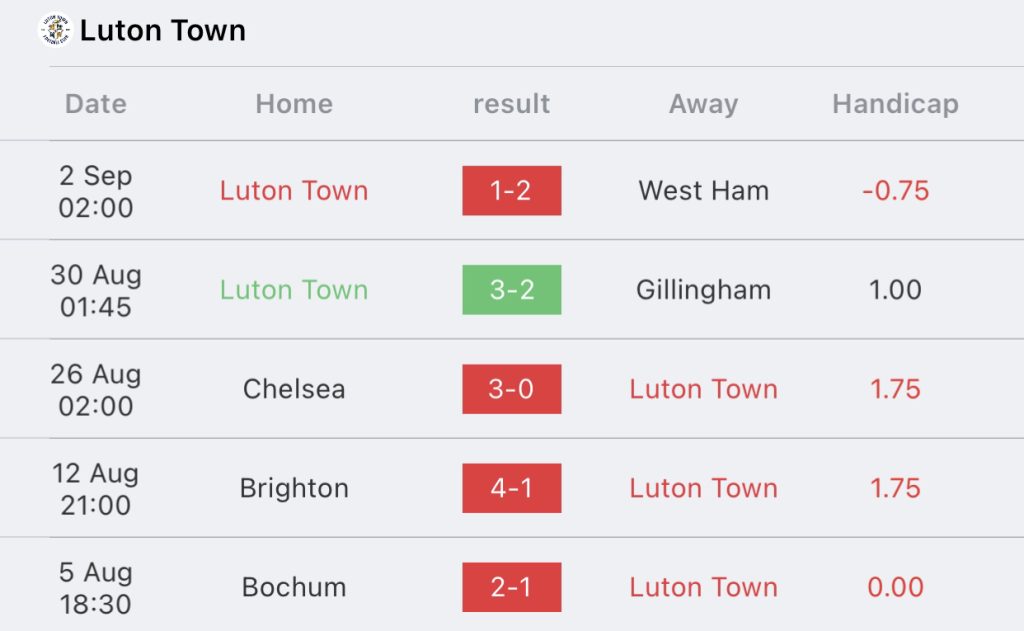Select the Date column header
Image resolution: width=1024 pixels, height=631 pixels.
pyautogui.click(x=96, y=104)
